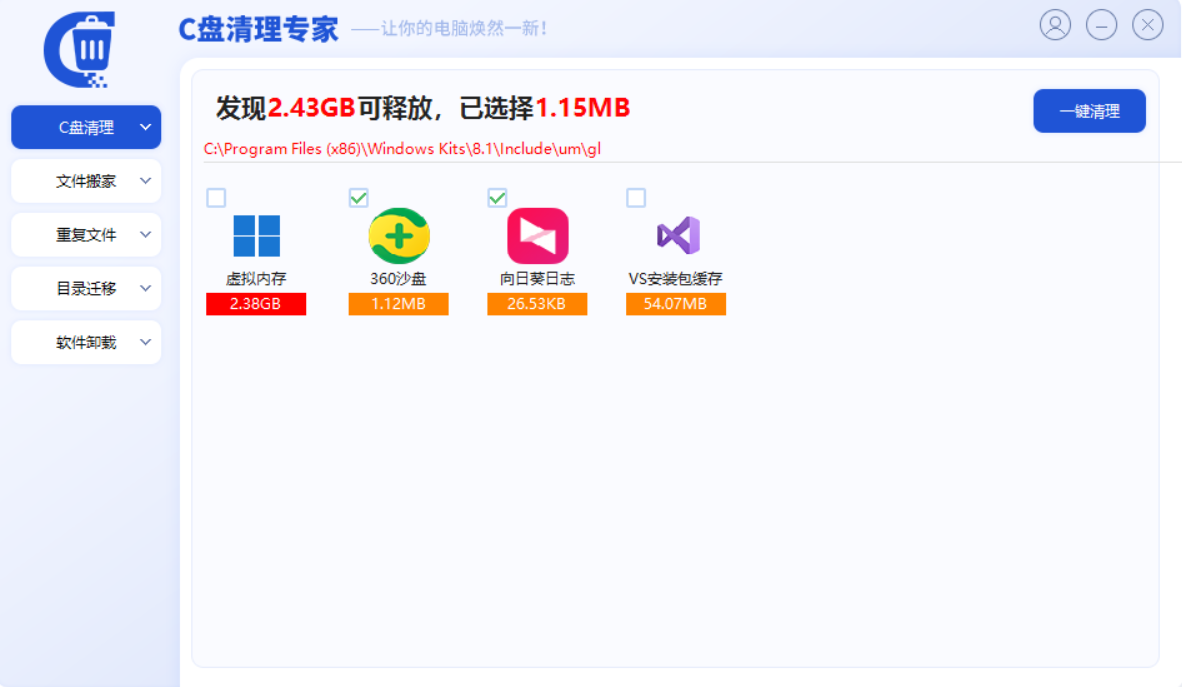Click the trash can app logo
This screenshot has width=1182, height=687.
(80, 50)
